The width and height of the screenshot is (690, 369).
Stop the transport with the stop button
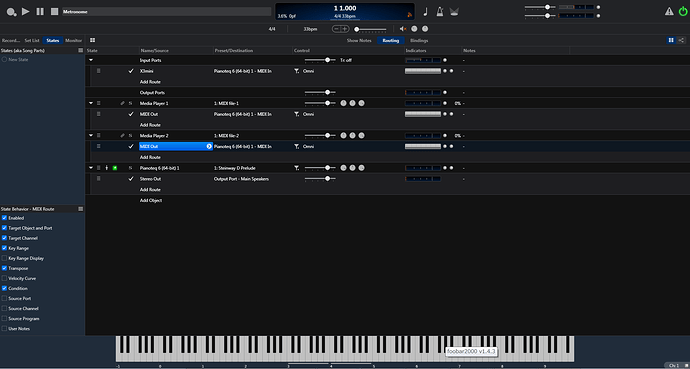54,11
